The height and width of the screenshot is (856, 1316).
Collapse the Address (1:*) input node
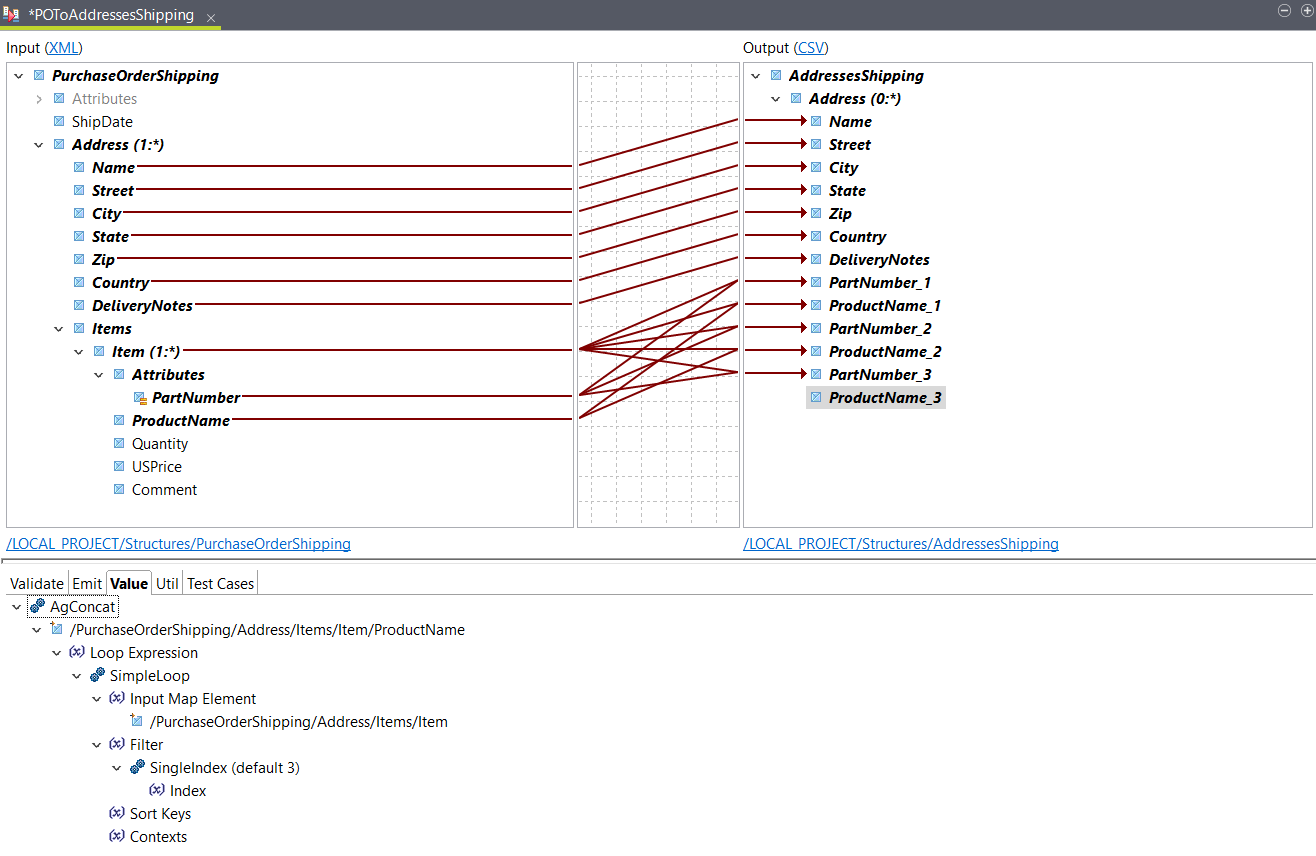pos(38,144)
